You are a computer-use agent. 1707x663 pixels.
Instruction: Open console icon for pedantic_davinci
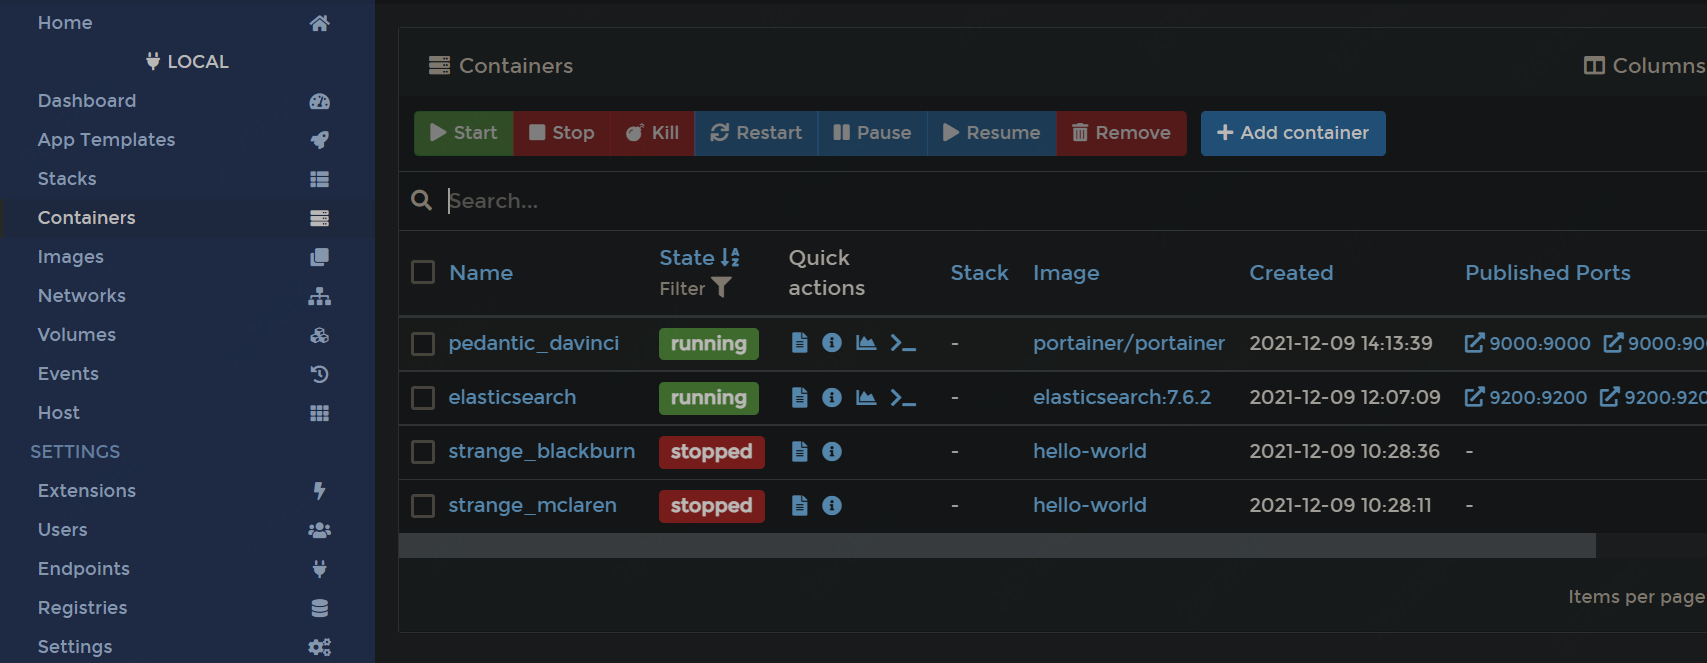pos(903,343)
